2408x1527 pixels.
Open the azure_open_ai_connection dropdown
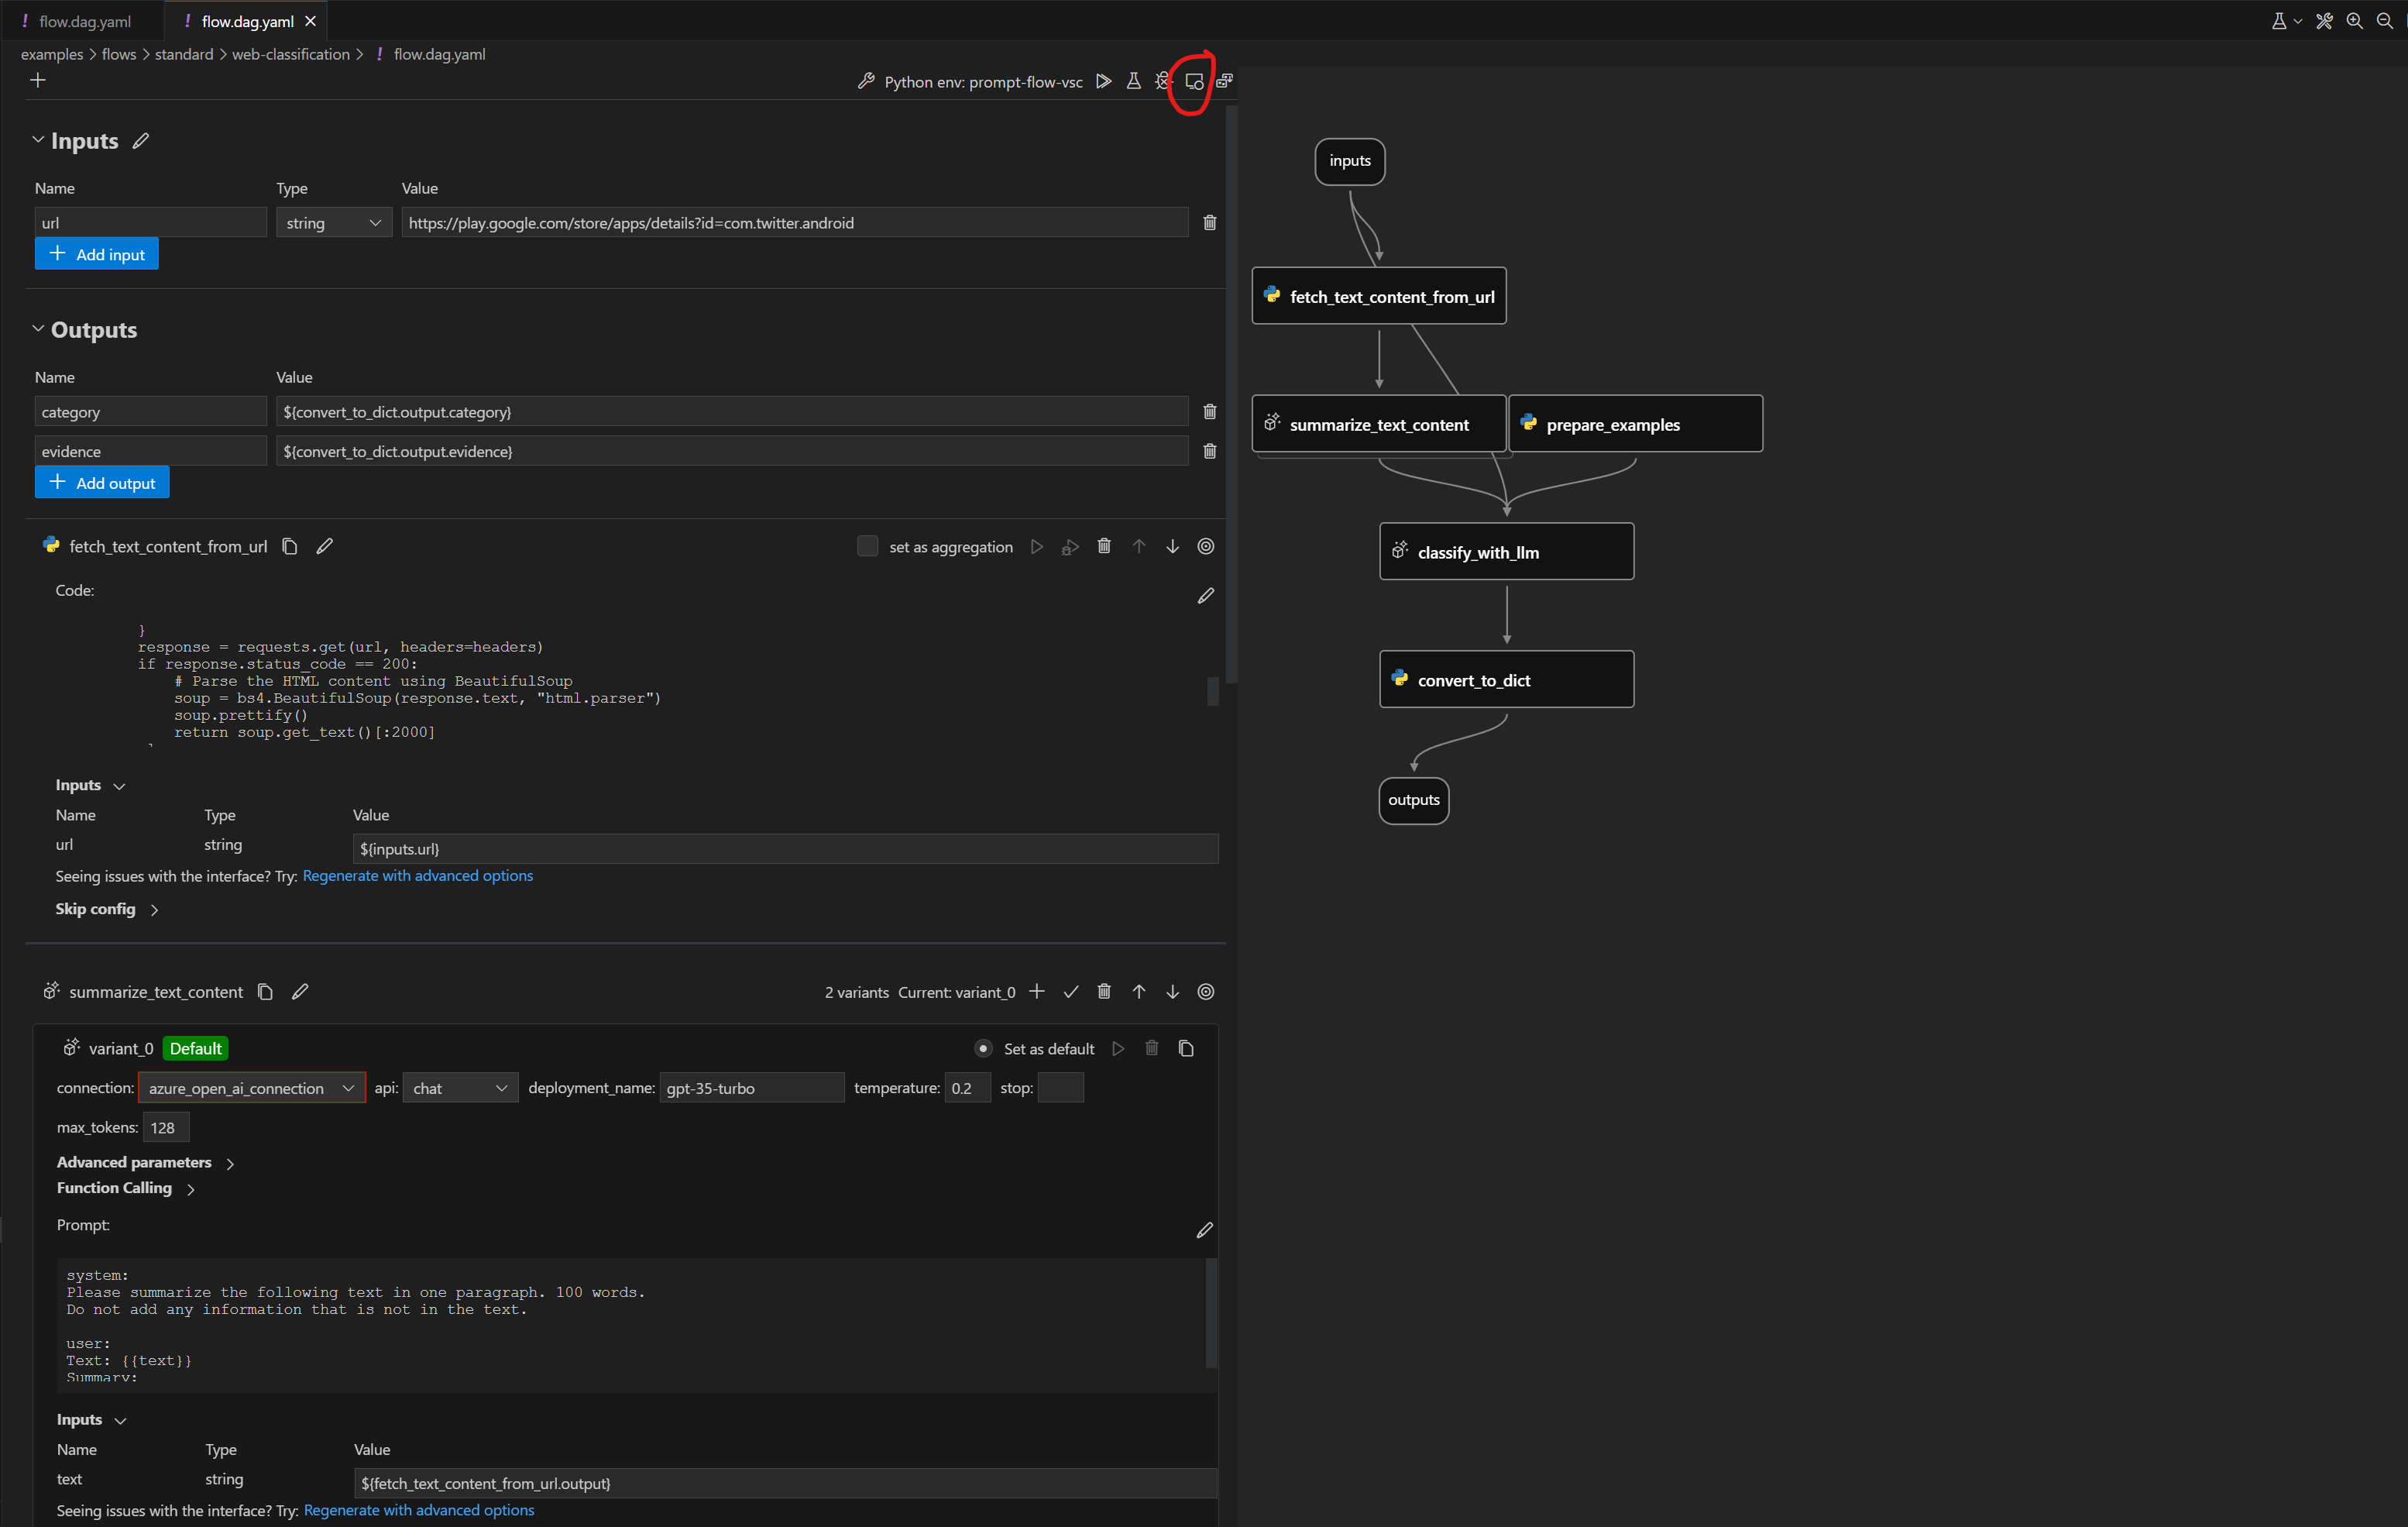[251, 1088]
